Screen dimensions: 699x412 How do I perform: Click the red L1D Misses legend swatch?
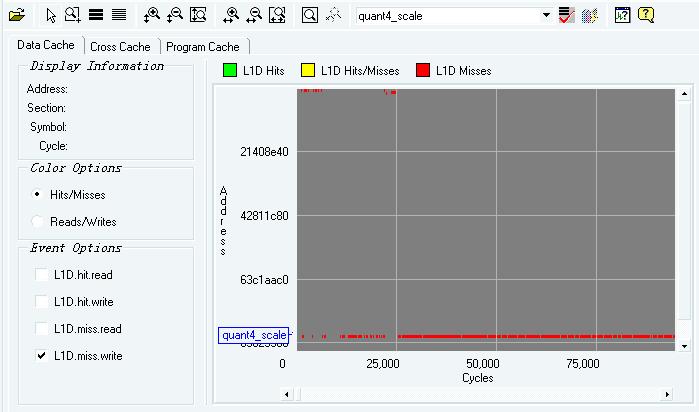(x=423, y=70)
